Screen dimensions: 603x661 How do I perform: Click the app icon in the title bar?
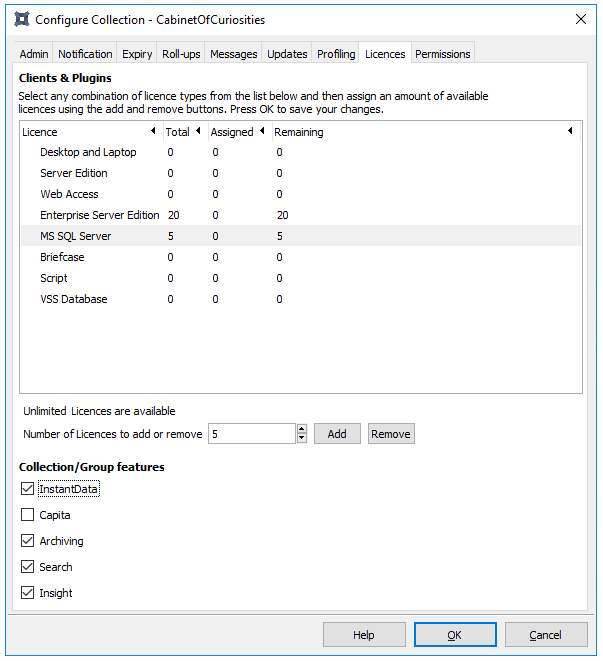pos(22,19)
